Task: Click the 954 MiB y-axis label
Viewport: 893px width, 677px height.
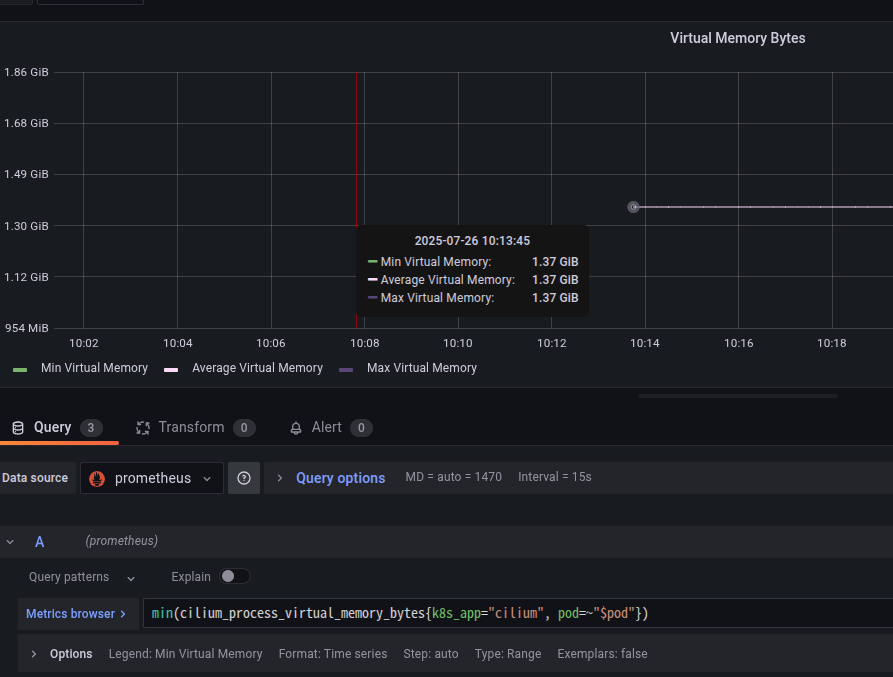Action: click(27, 328)
